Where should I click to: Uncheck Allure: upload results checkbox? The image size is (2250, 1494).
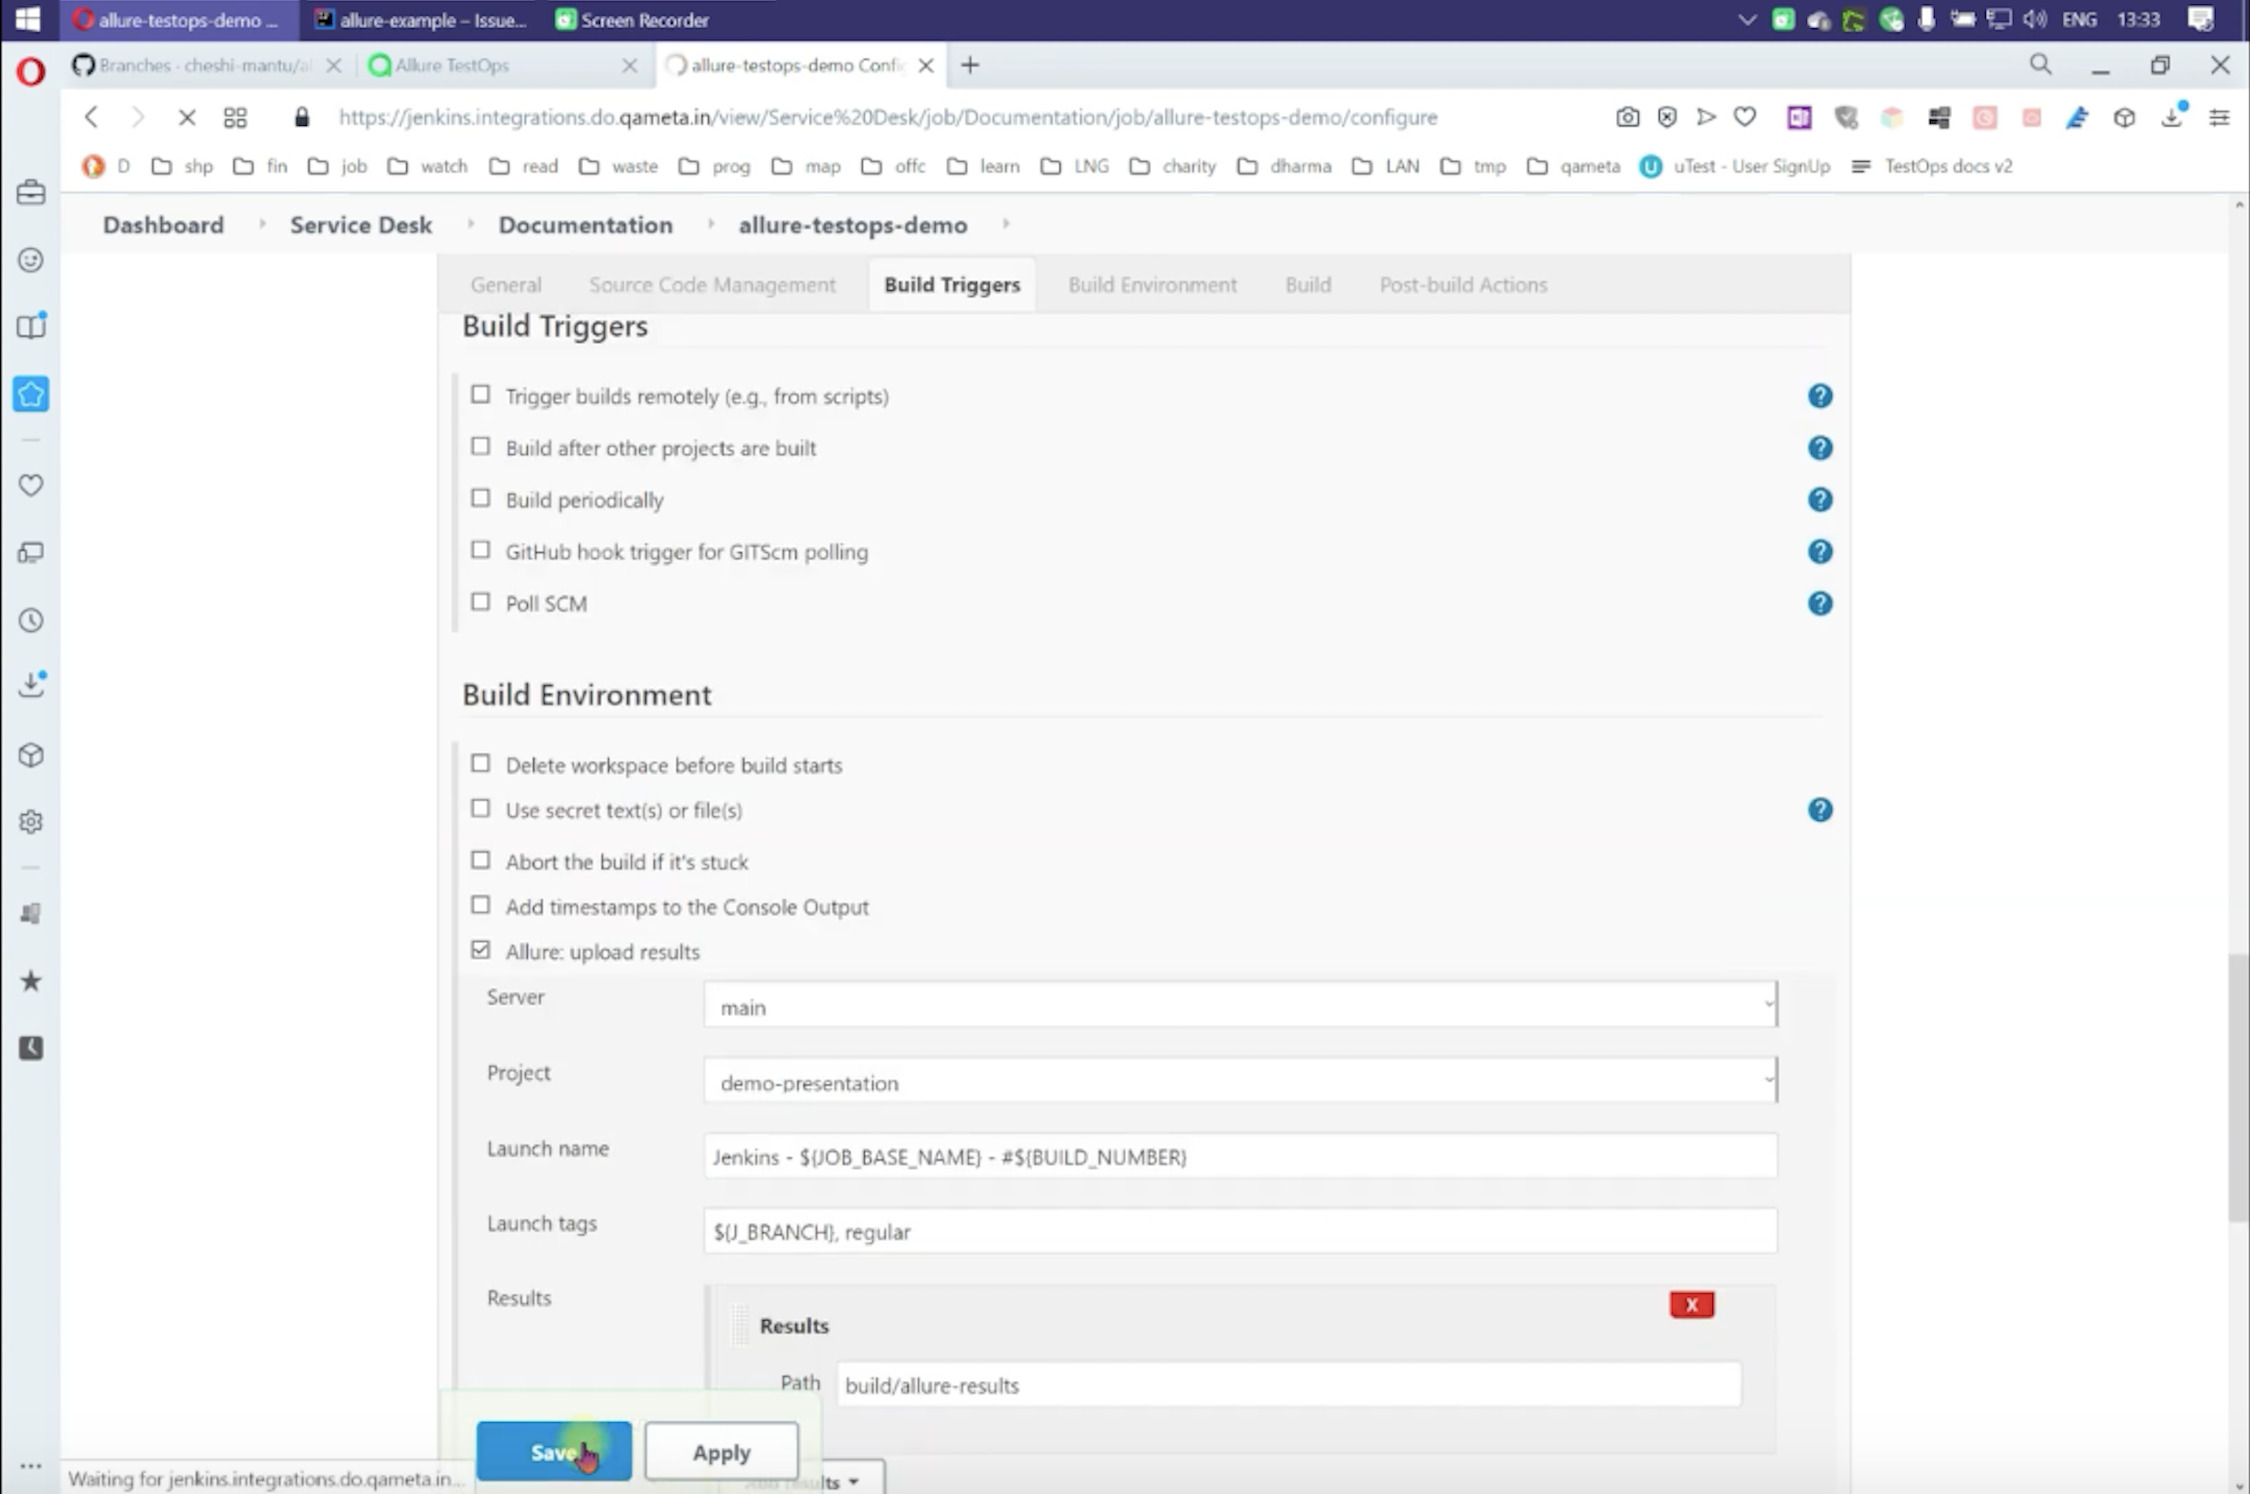pyautogui.click(x=481, y=950)
